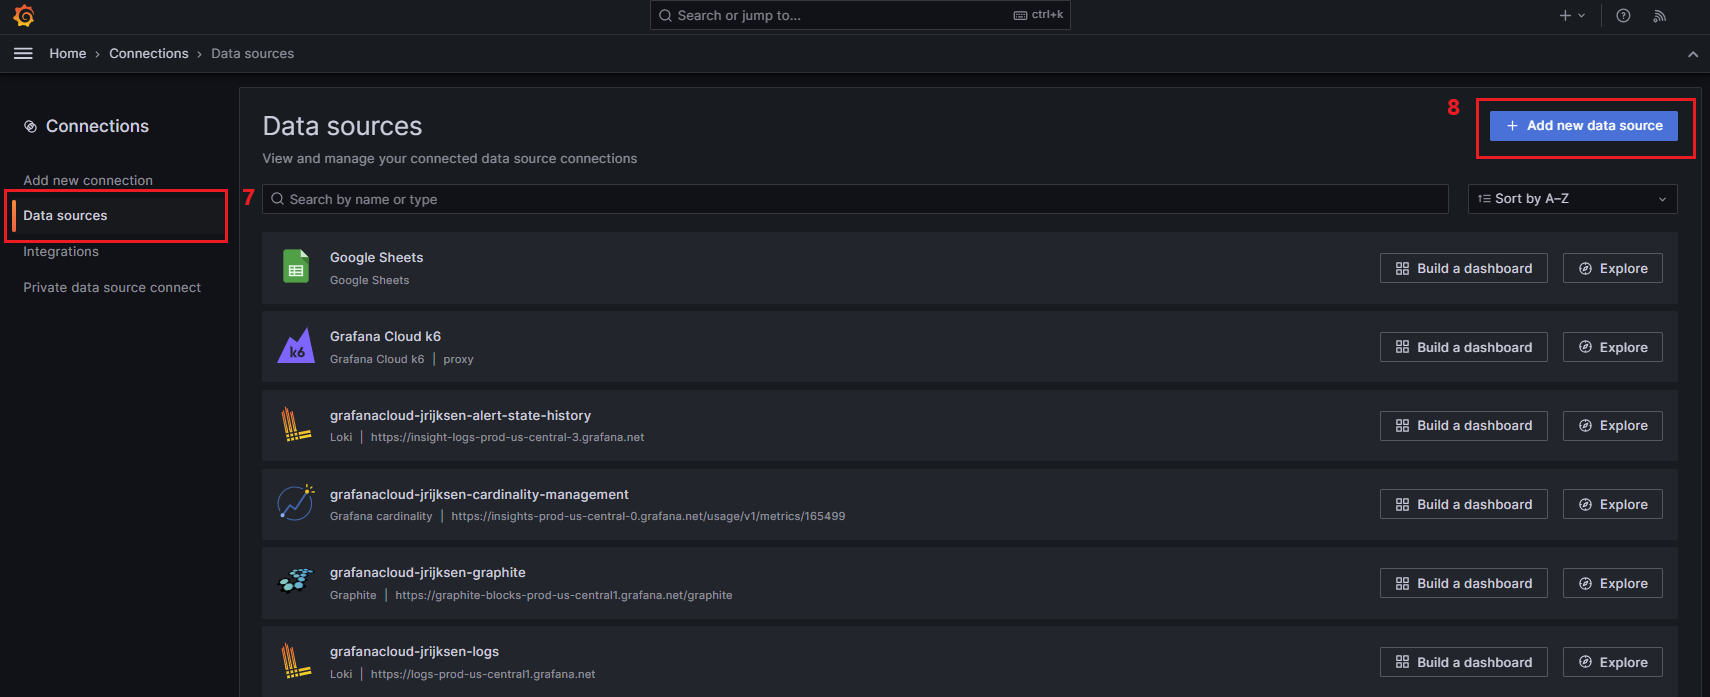This screenshot has height=697, width=1710.
Task: Explore the Google Sheets data source
Action: pyautogui.click(x=1613, y=268)
